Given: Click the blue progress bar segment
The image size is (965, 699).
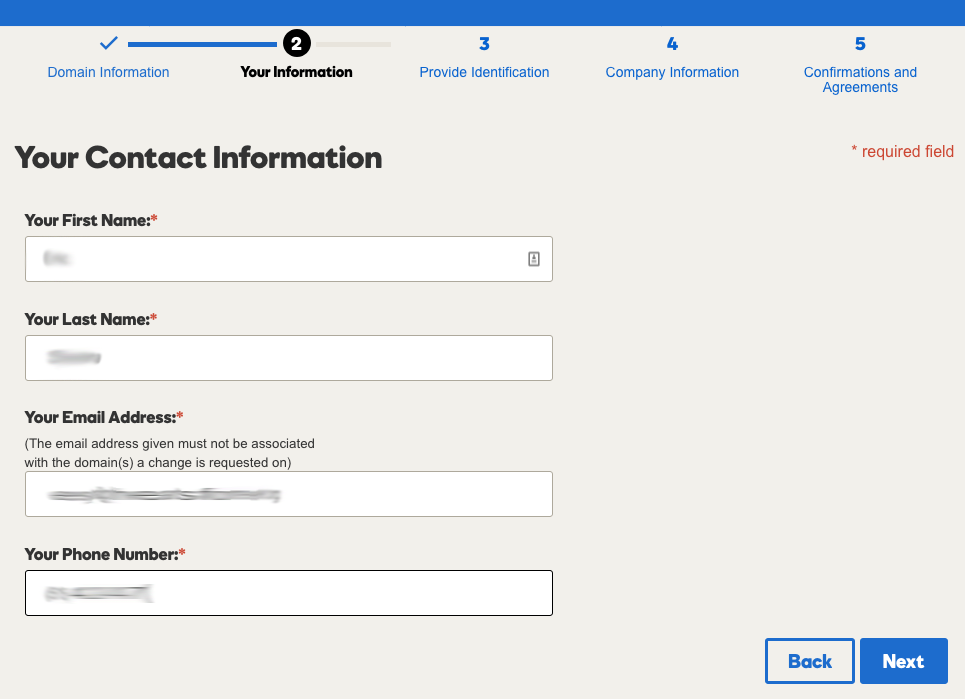Looking at the screenshot, I should [202, 44].
